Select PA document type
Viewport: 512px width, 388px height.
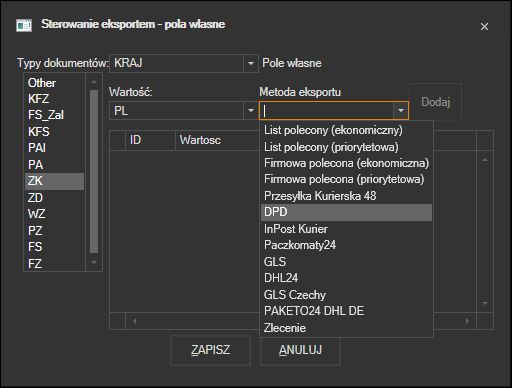tap(54, 165)
